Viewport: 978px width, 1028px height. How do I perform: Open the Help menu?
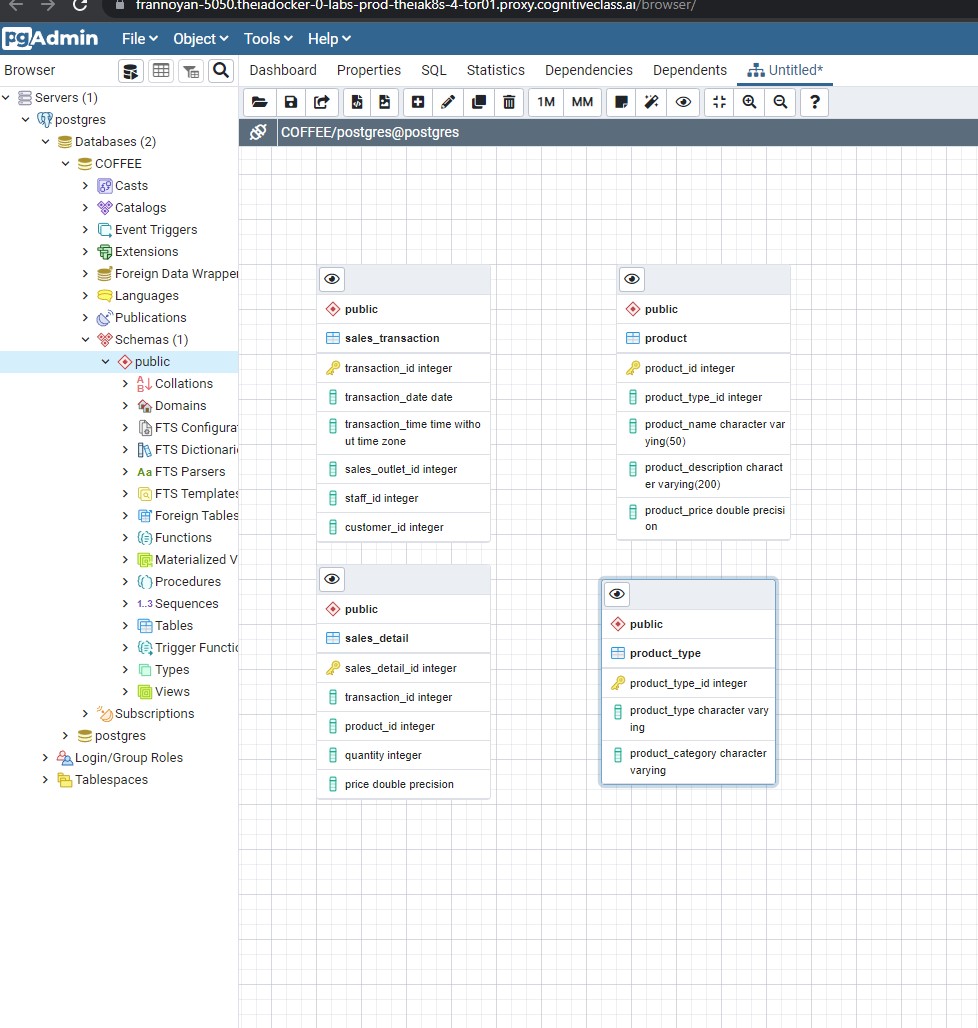click(x=329, y=39)
